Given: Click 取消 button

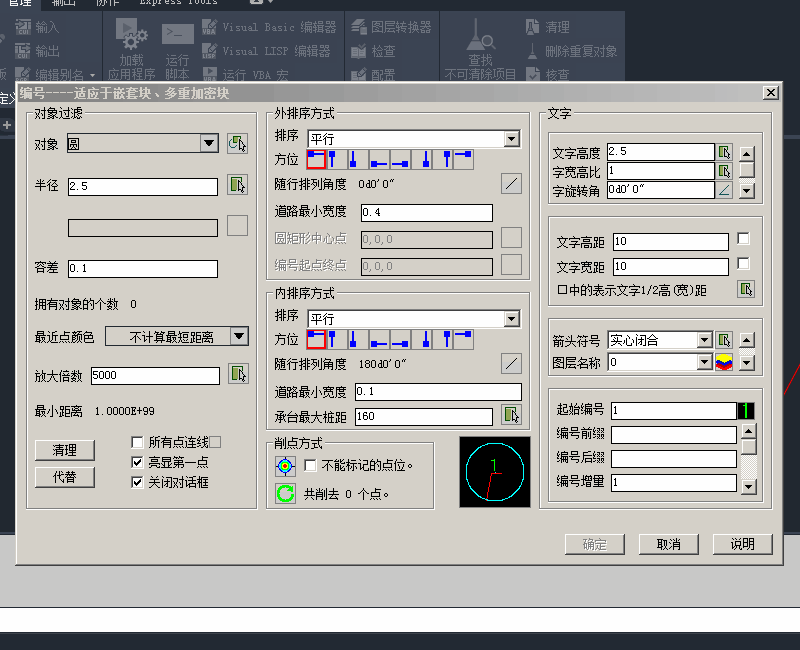Looking at the screenshot, I should (669, 544).
